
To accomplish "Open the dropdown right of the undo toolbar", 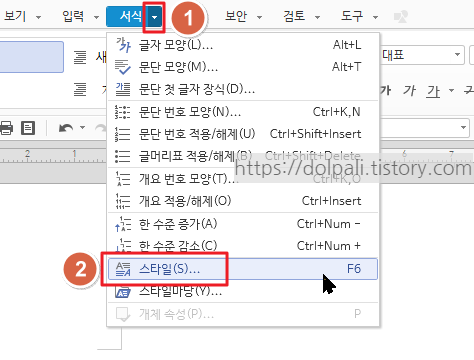I will point(463,127).
